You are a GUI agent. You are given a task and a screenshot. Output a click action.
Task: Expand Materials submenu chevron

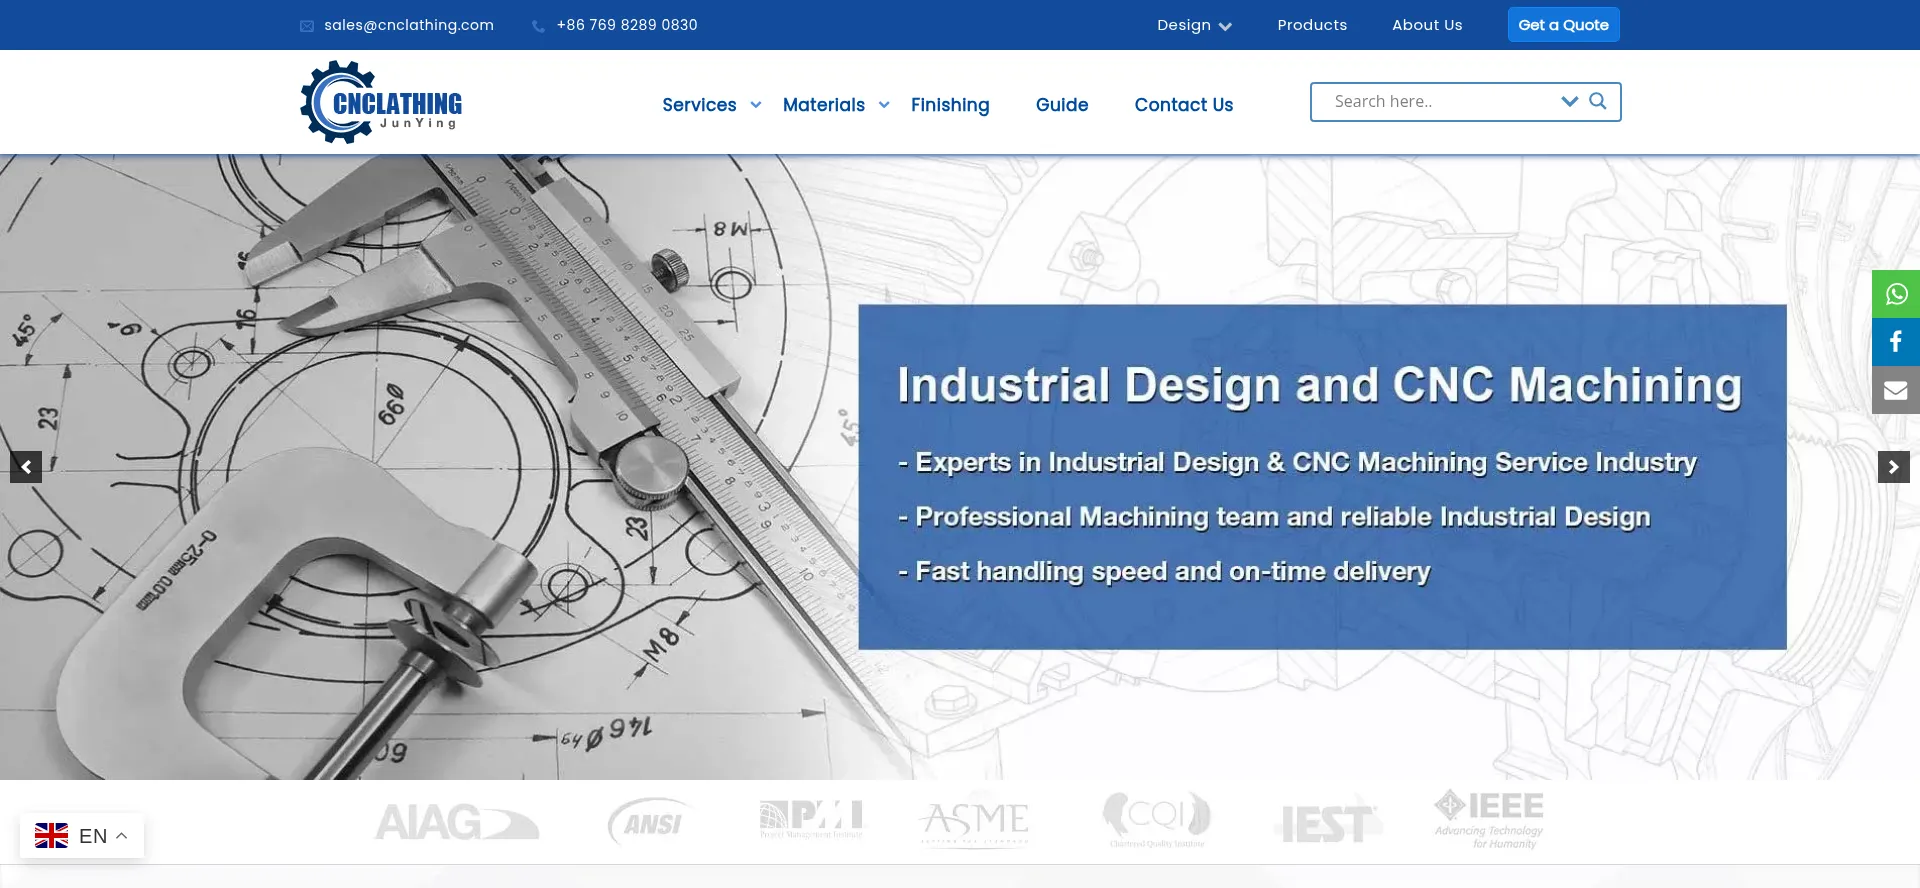click(x=884, y=105)
